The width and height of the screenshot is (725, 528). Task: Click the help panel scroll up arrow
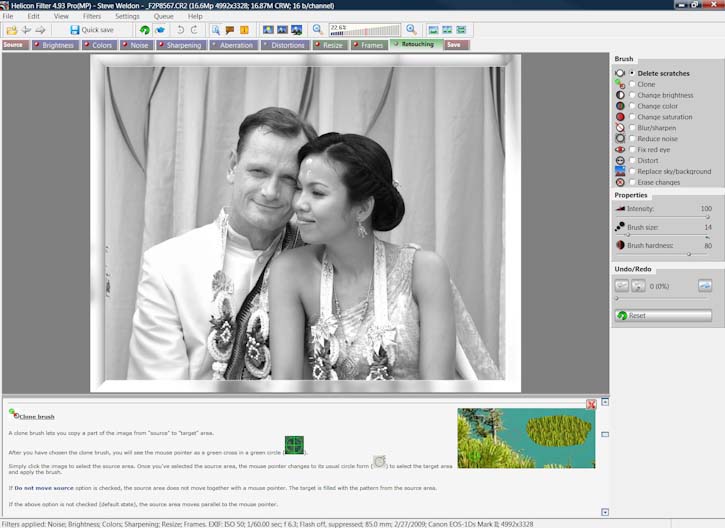click(605, 402)
